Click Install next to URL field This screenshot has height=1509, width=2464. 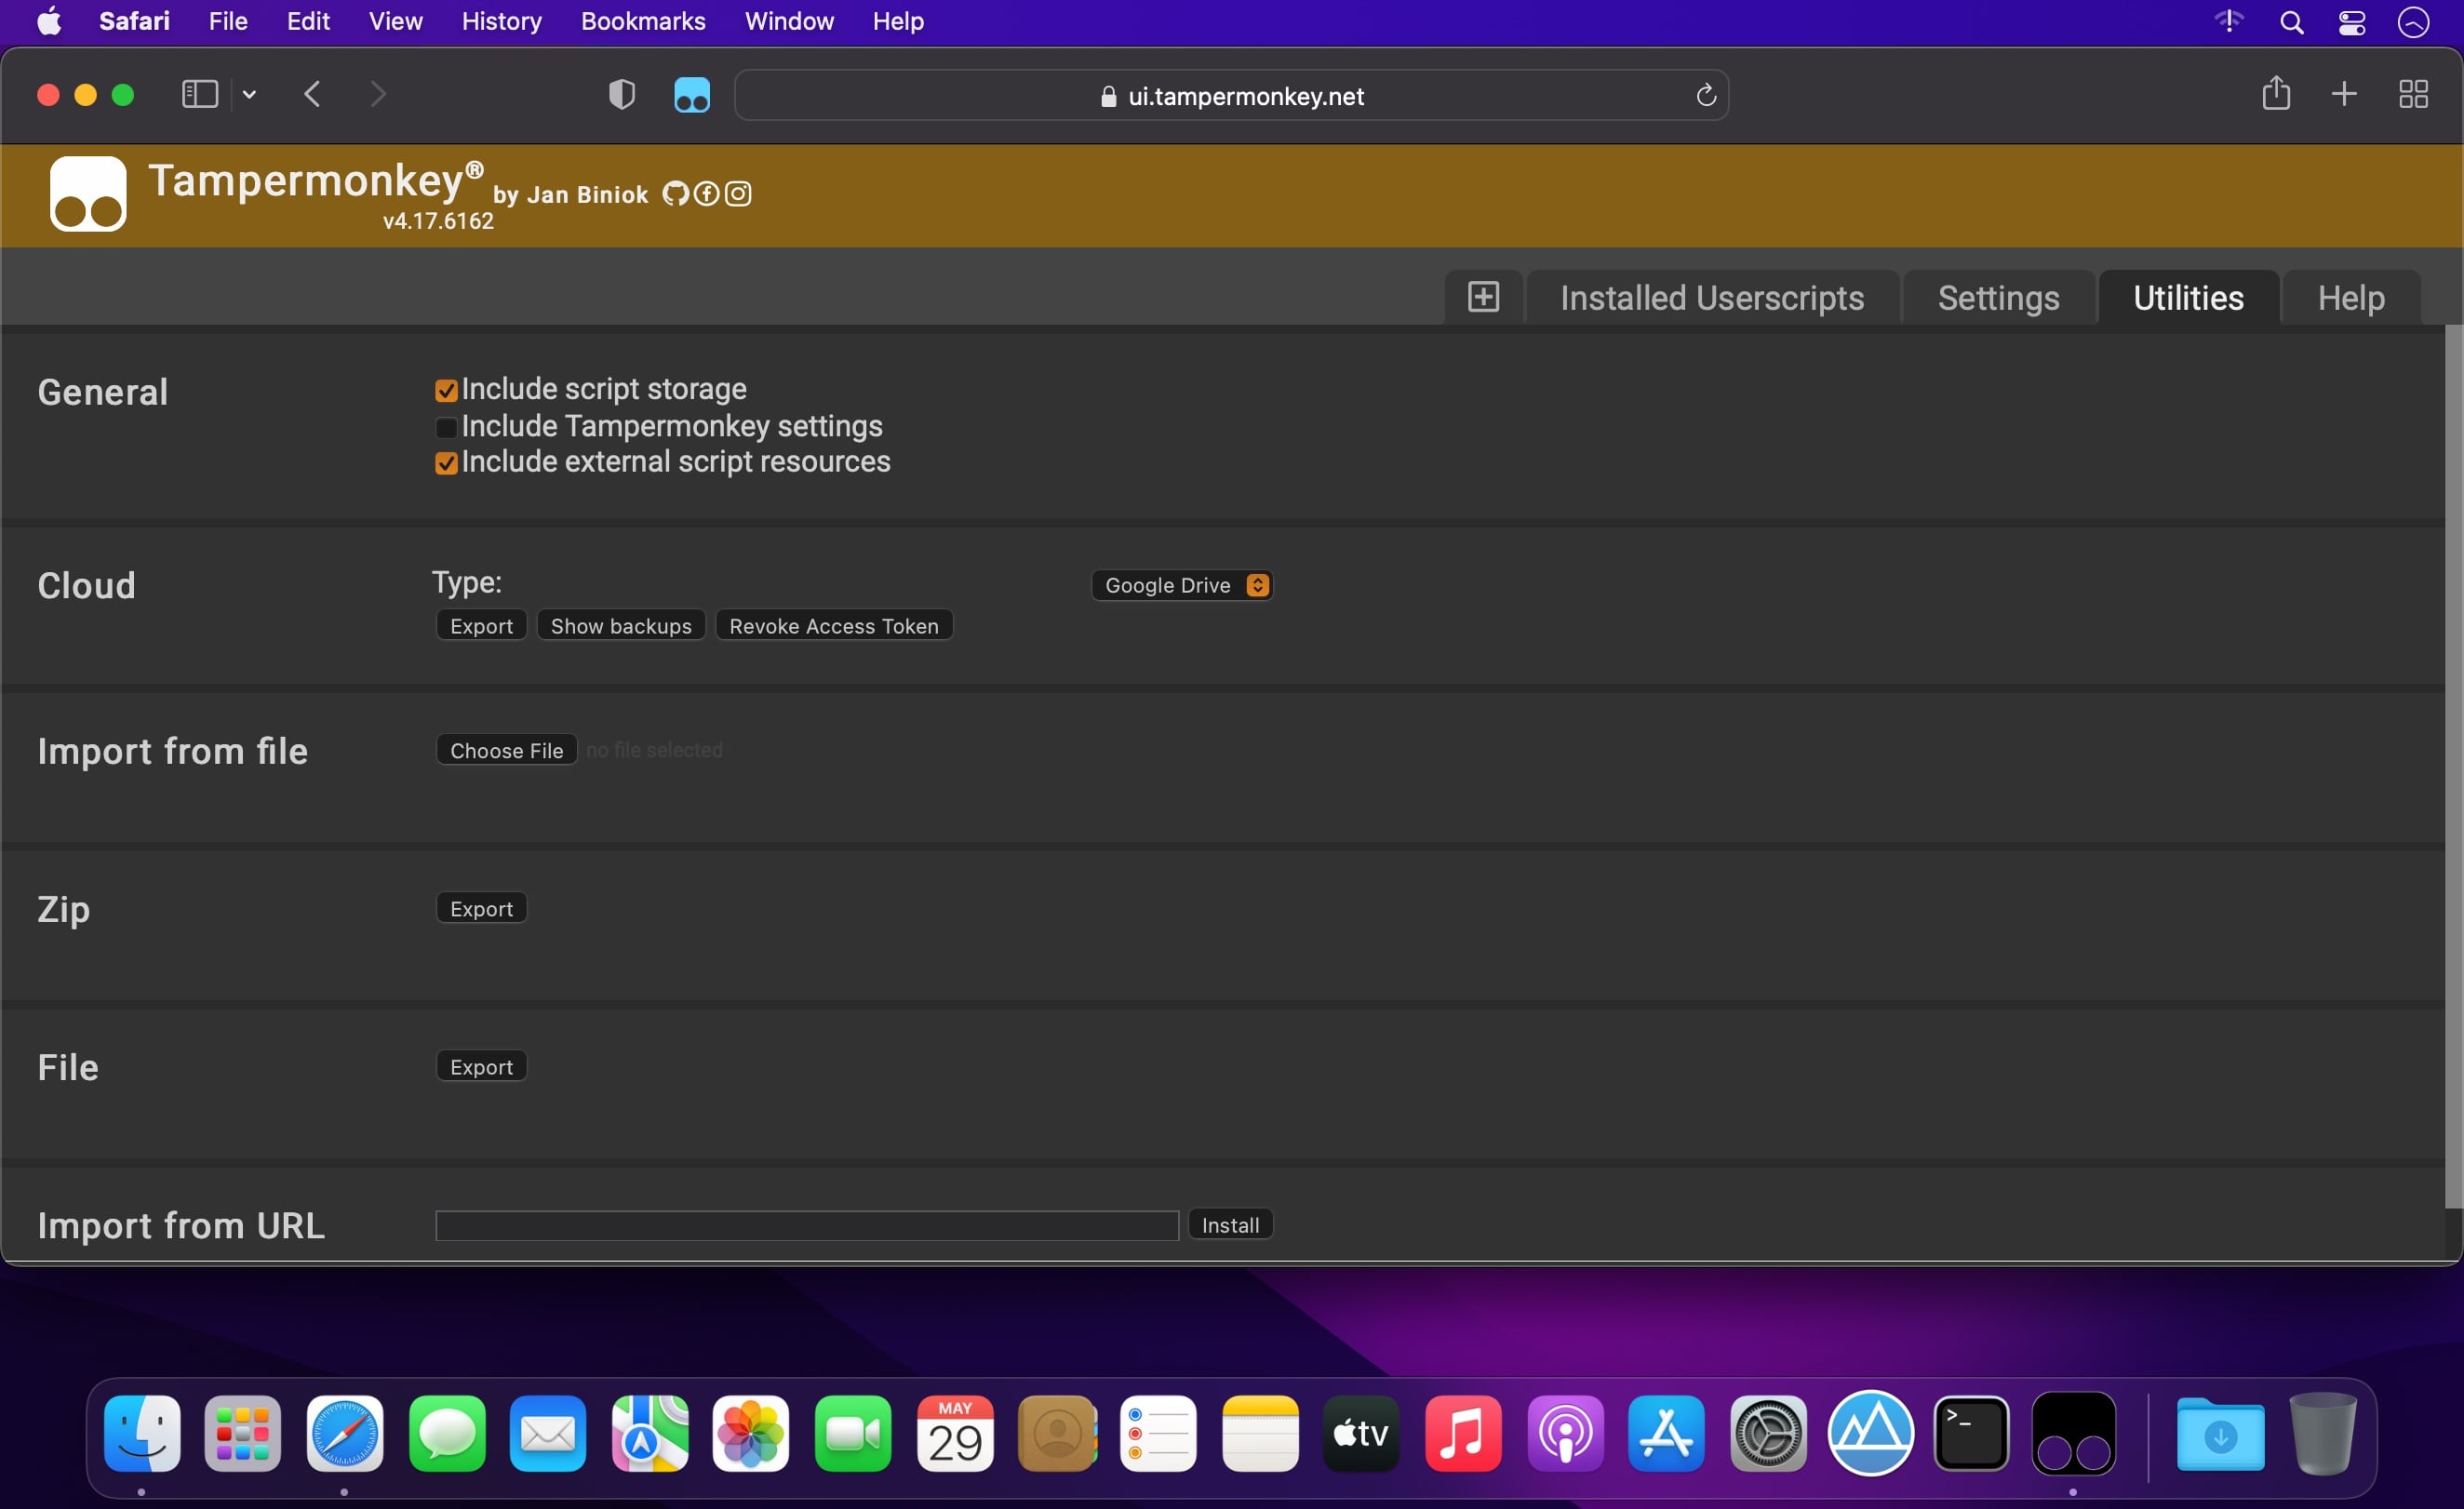[1230, 1225]
